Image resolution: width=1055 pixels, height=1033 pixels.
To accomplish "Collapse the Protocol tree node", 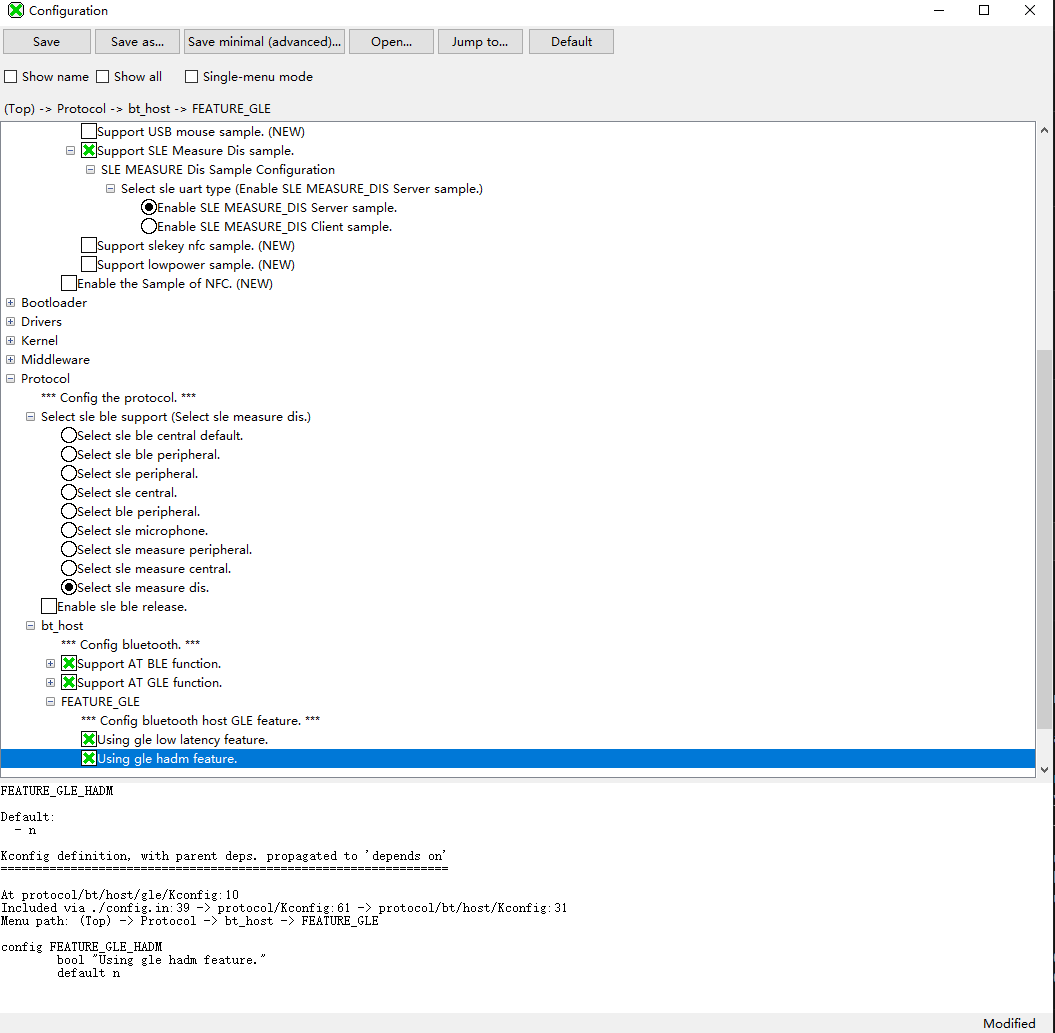I will 11,379.
